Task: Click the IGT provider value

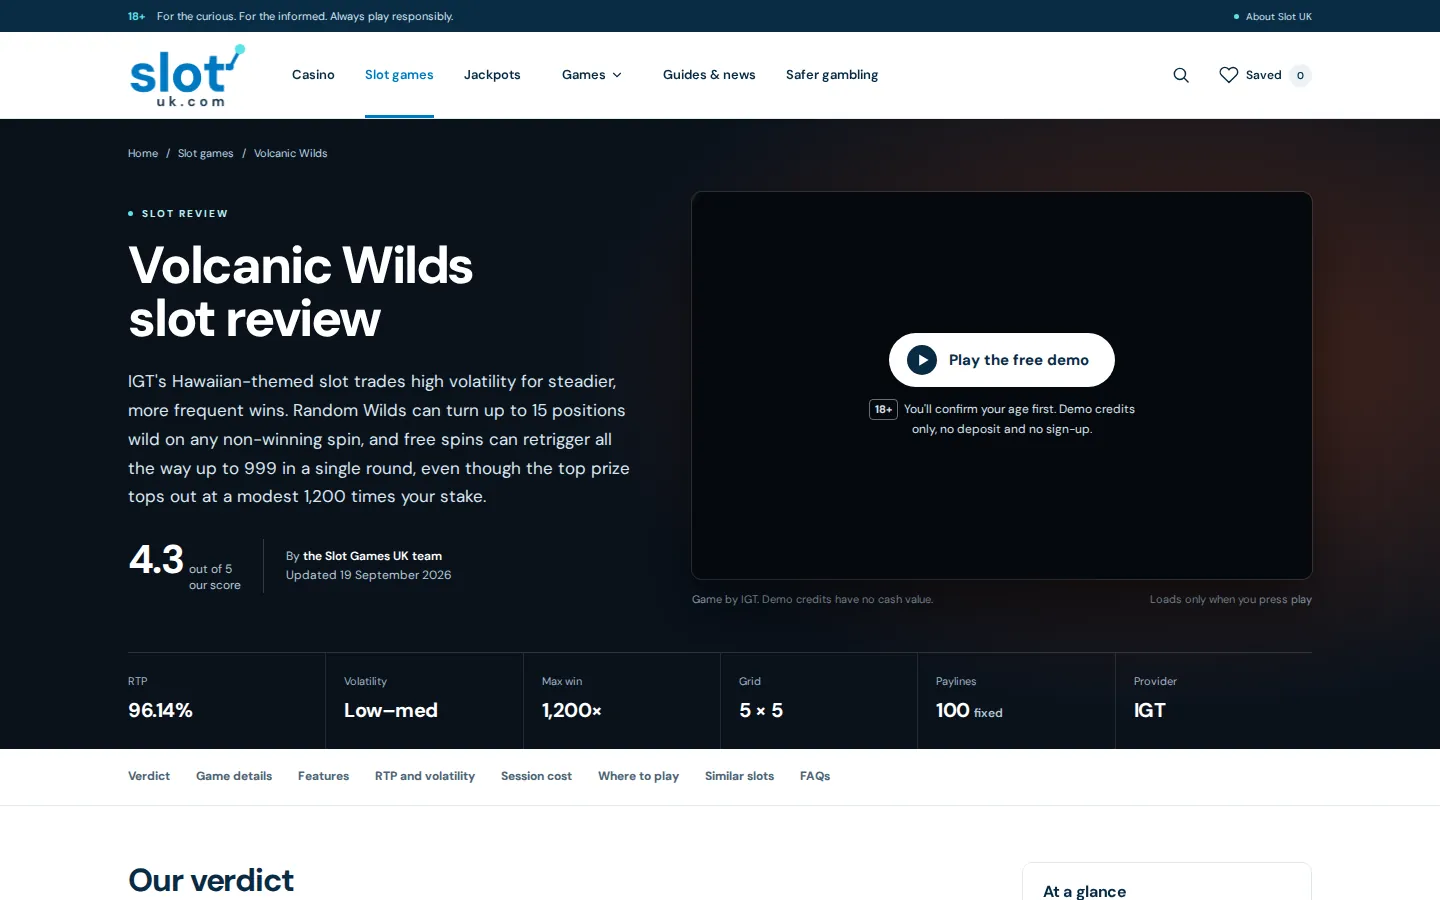Action: tap(1150, 710)
